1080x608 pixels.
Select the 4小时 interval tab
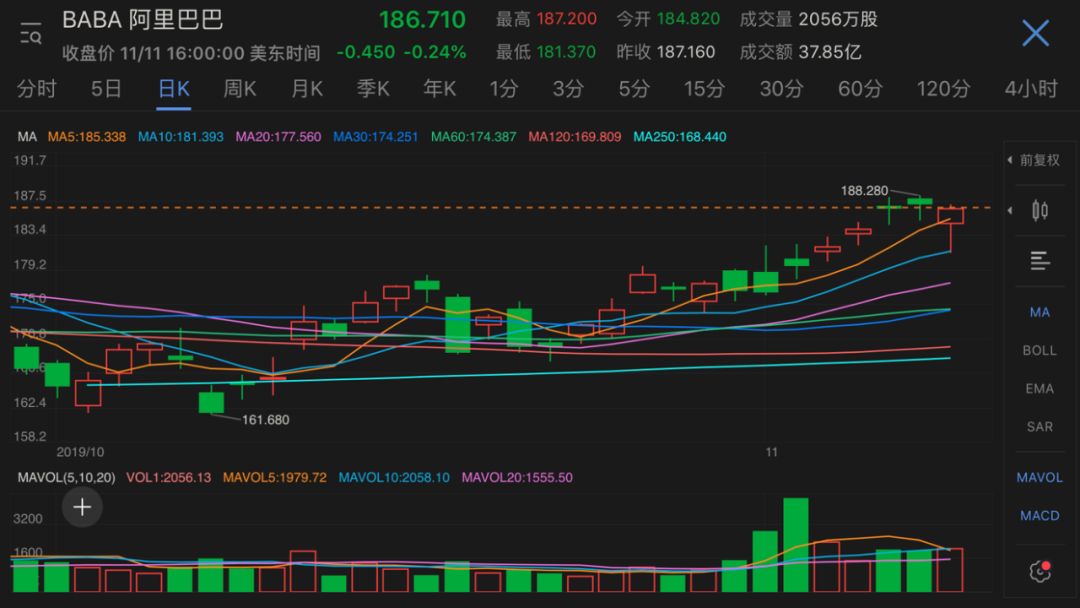[x=1031, y=89]
